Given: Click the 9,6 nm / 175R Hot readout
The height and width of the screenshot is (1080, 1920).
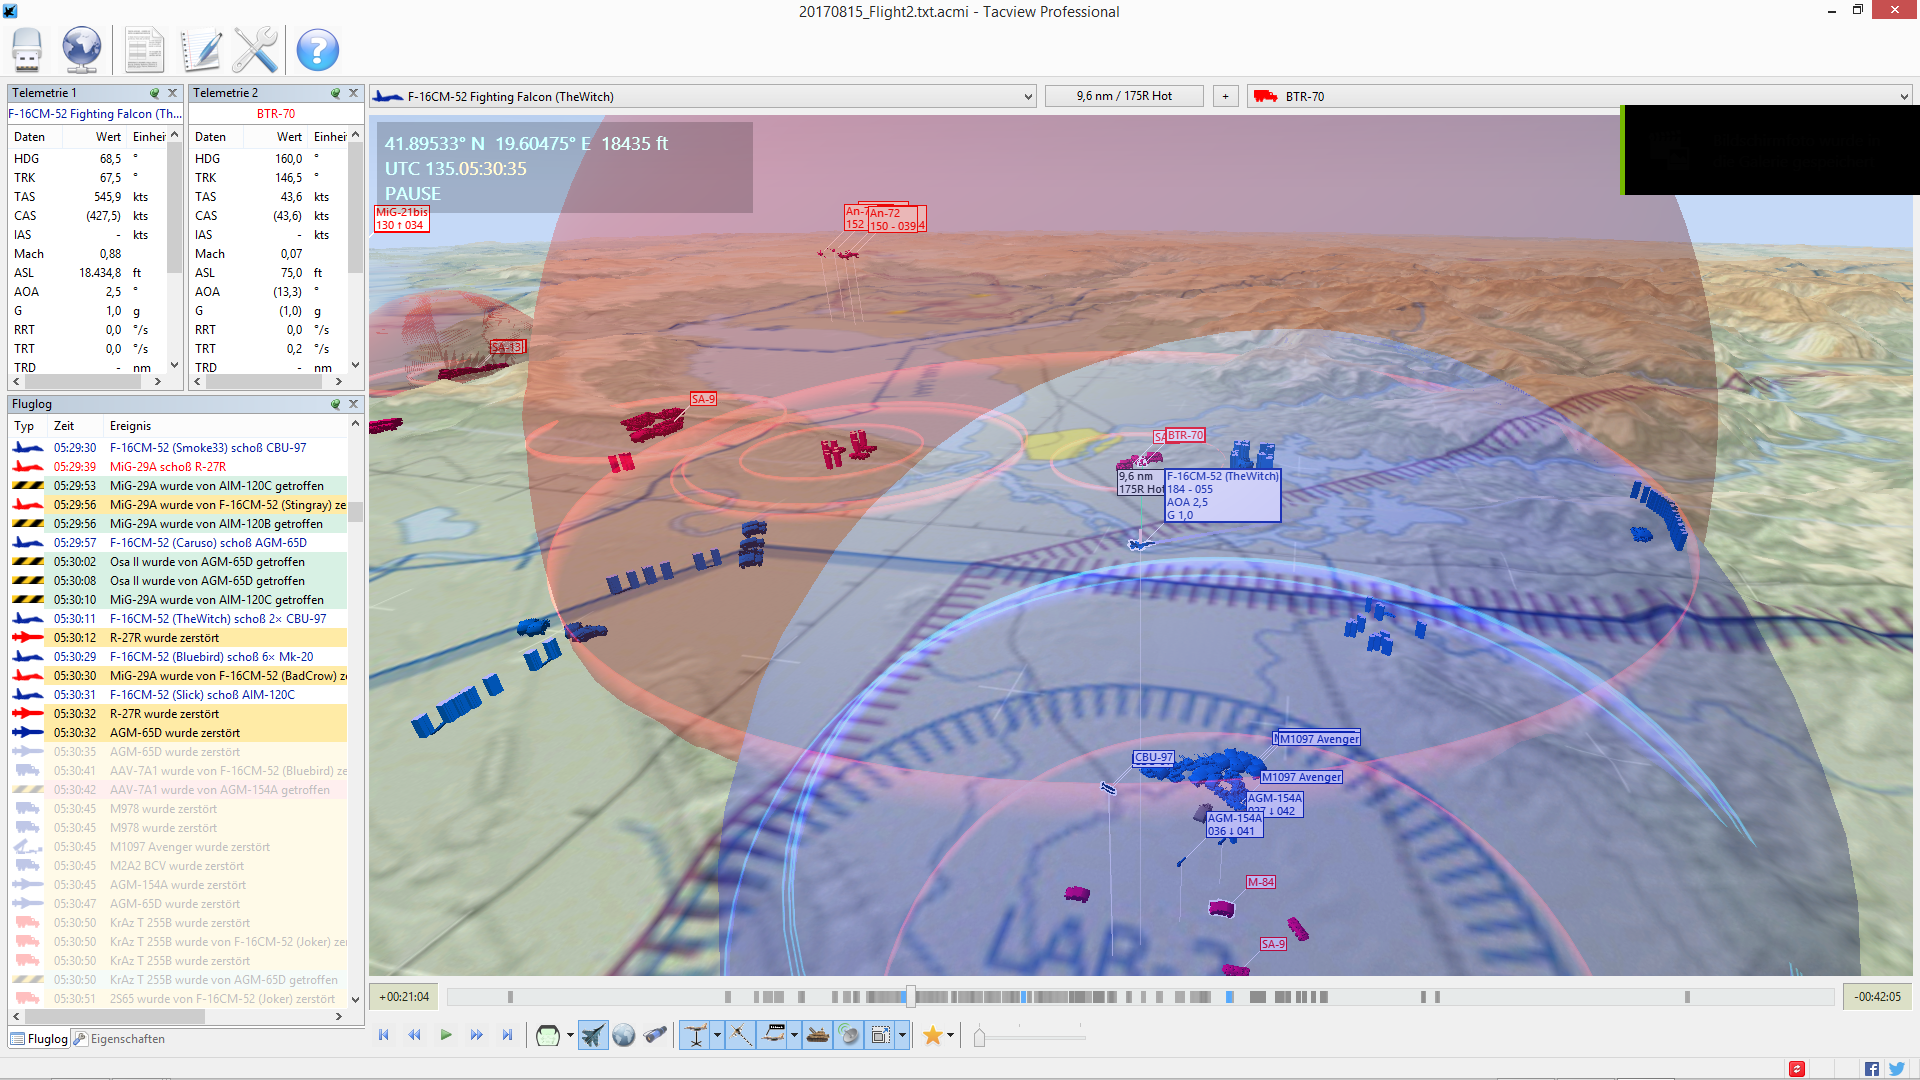Looking at the screenshot, I should [1124, 96].
